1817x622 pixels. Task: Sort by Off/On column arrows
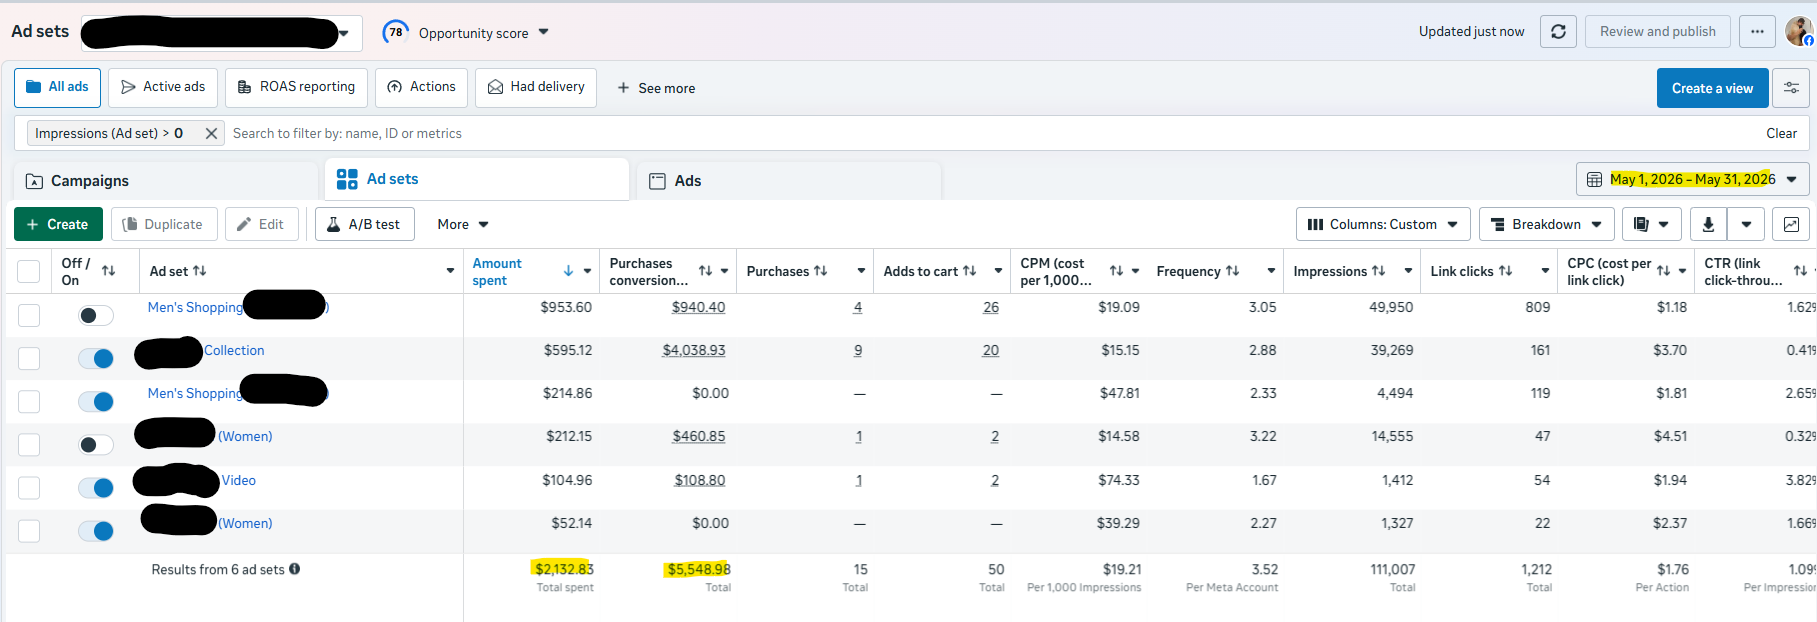(x=108, y=271)
